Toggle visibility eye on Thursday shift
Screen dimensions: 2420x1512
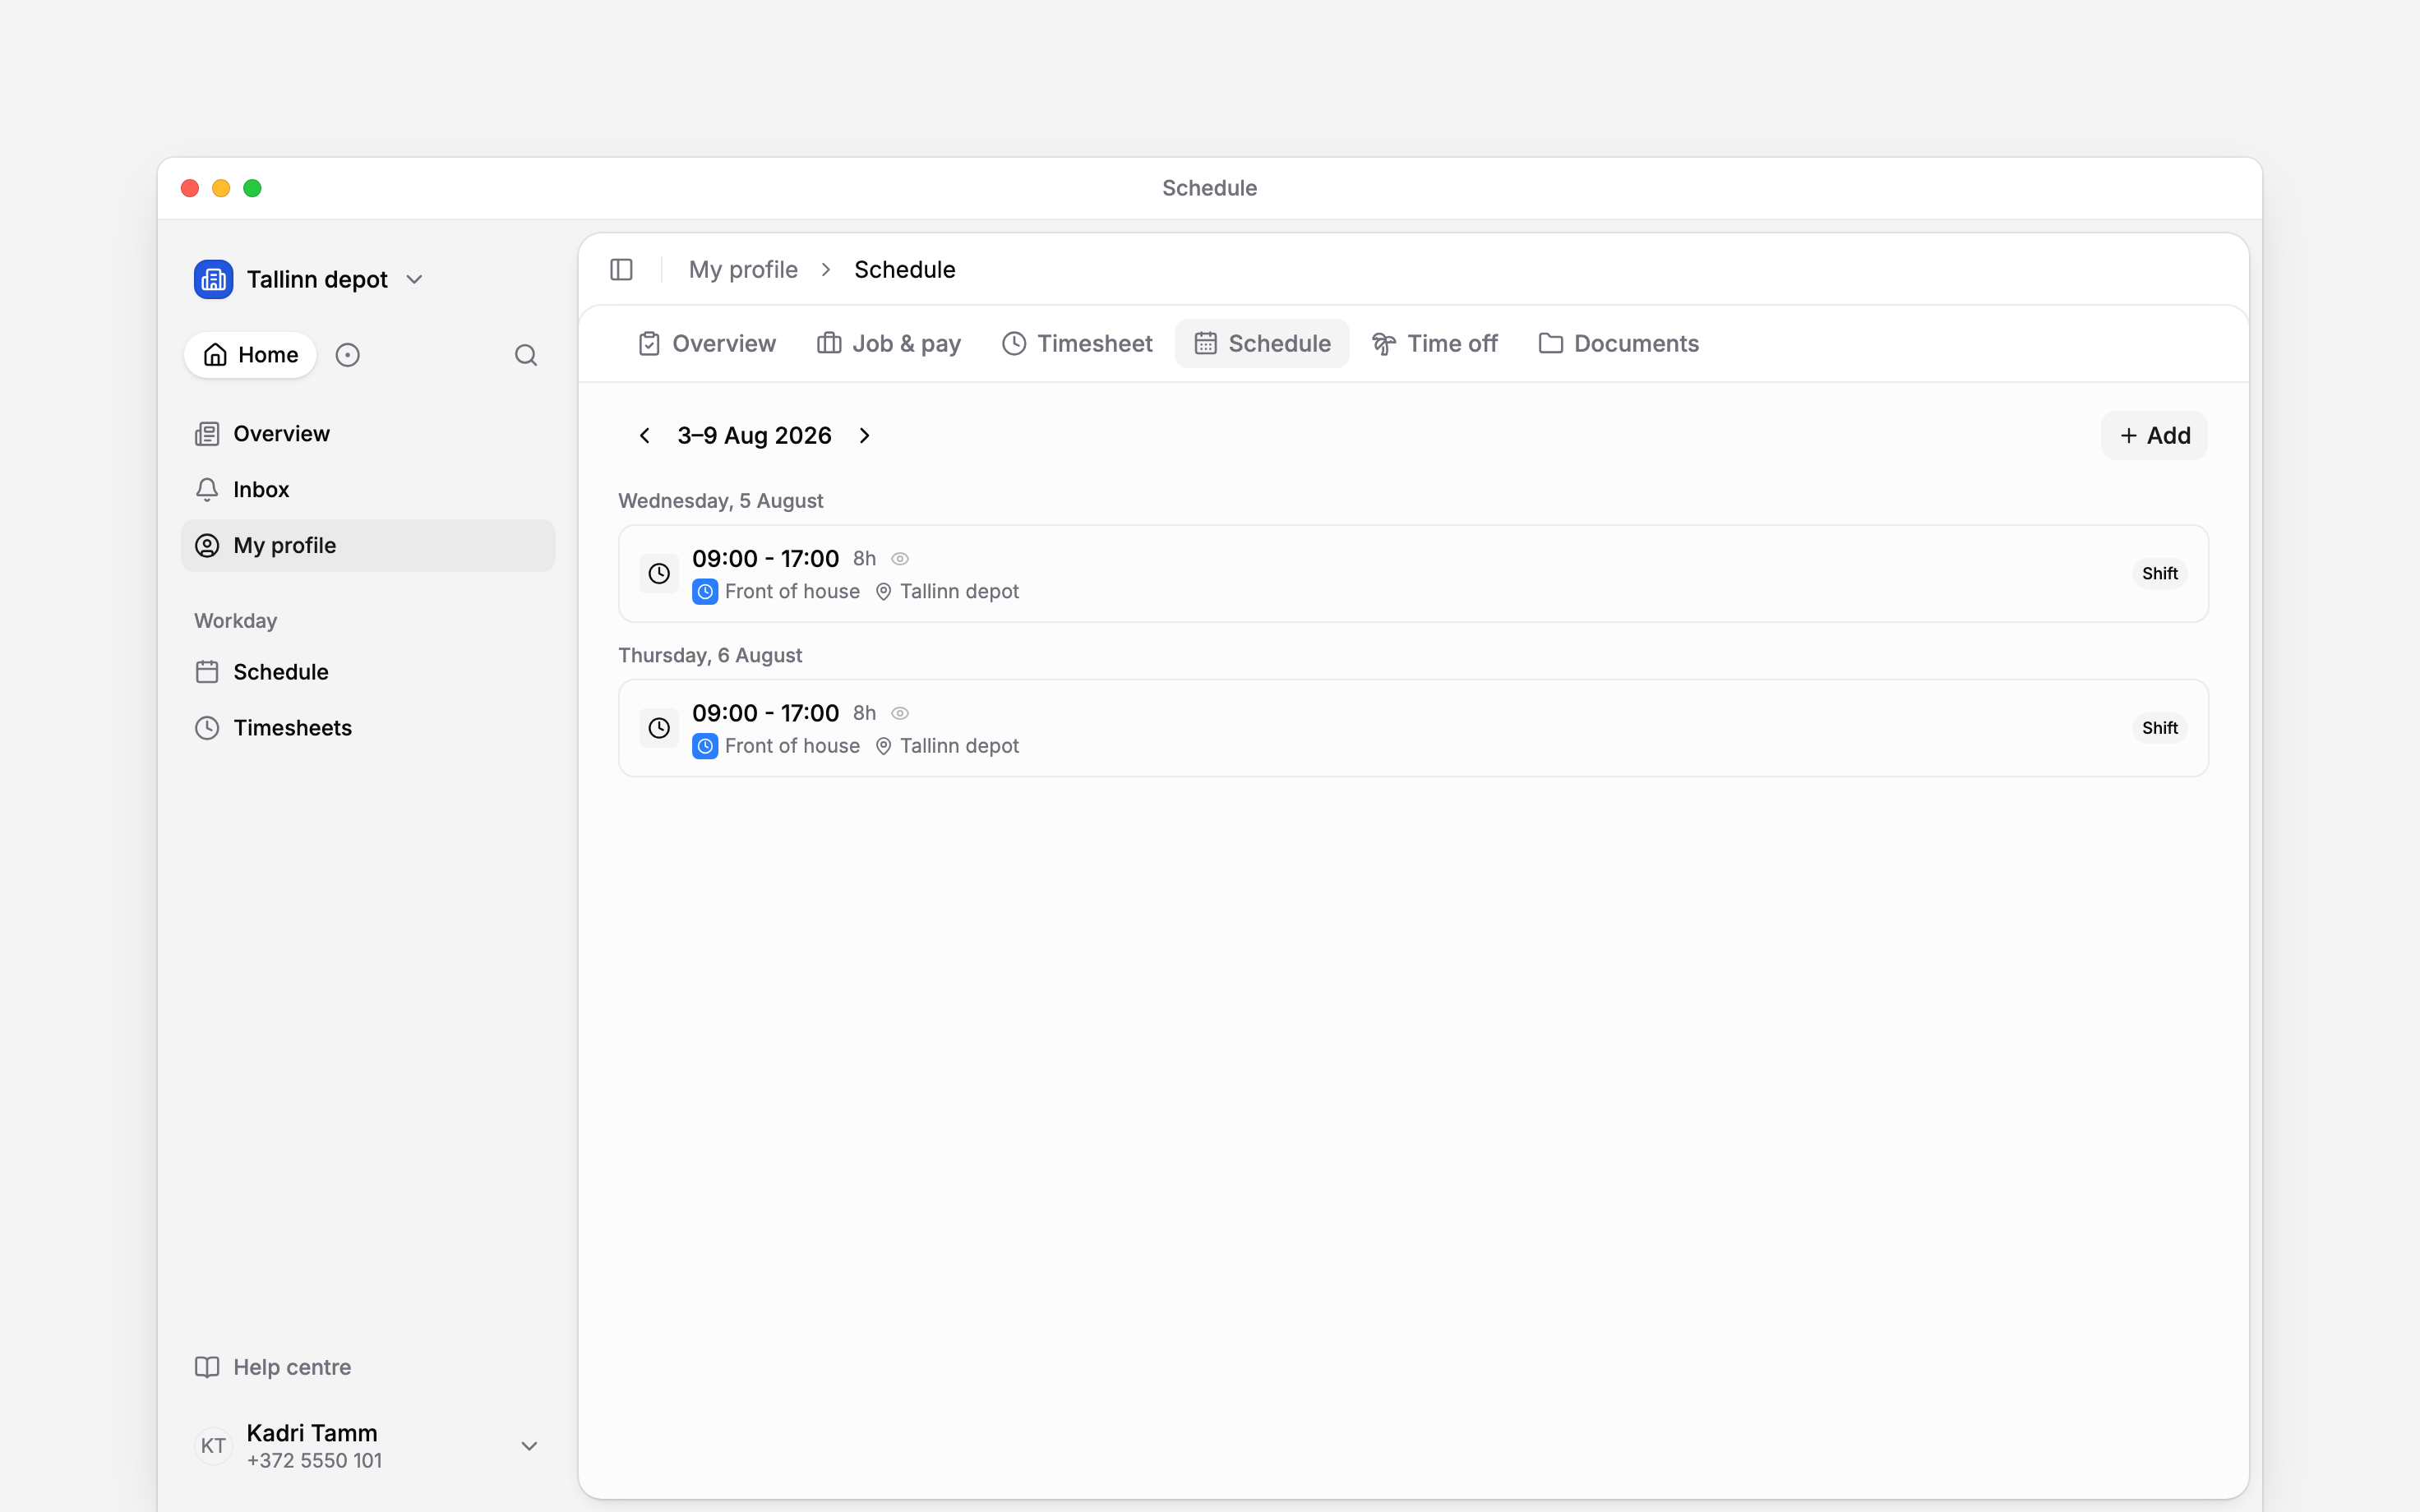pos(900,713)
